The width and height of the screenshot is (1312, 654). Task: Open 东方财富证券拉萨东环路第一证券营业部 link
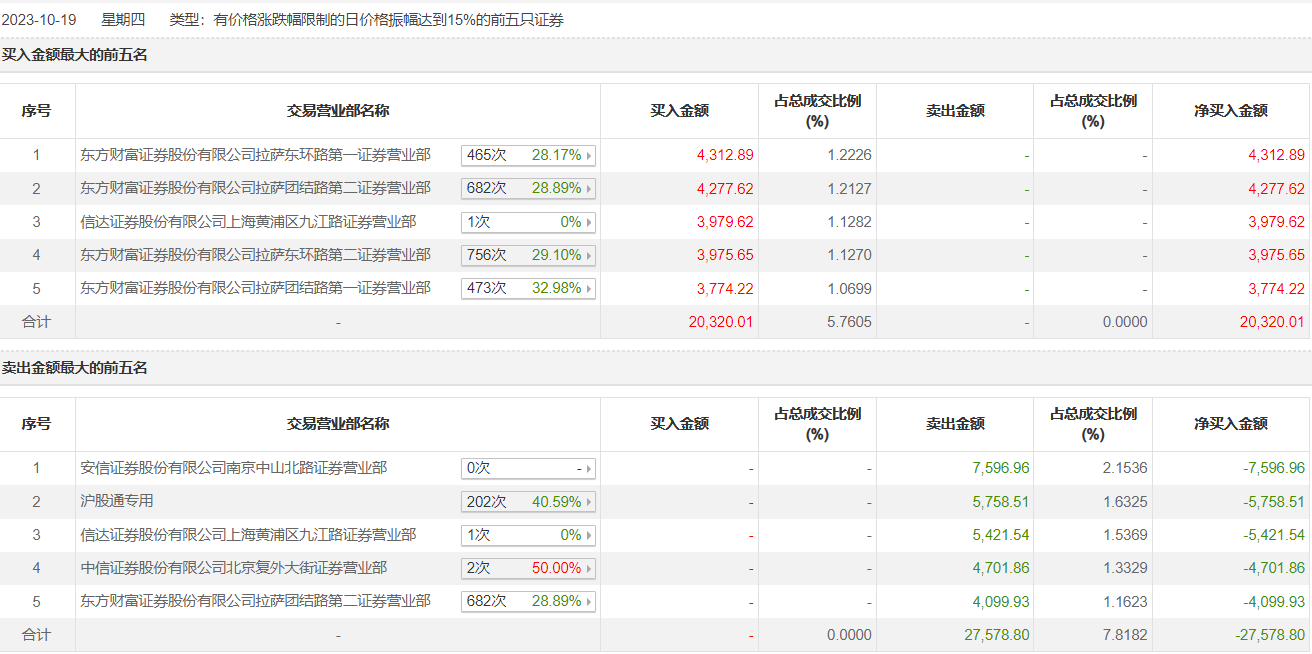255,155
